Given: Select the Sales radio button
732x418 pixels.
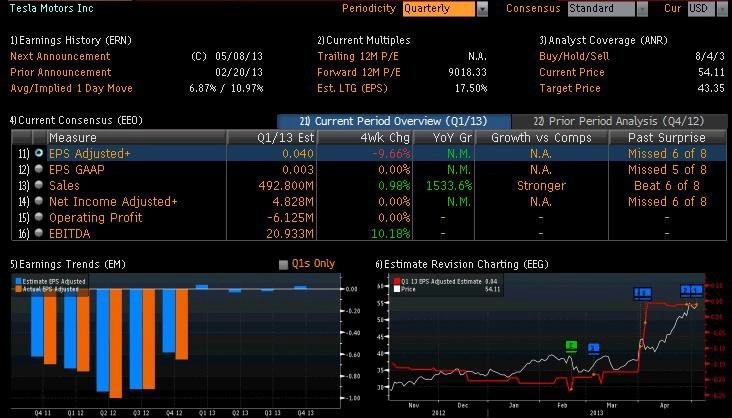Looking at the screenshot, I should click(x=39, y=185).
